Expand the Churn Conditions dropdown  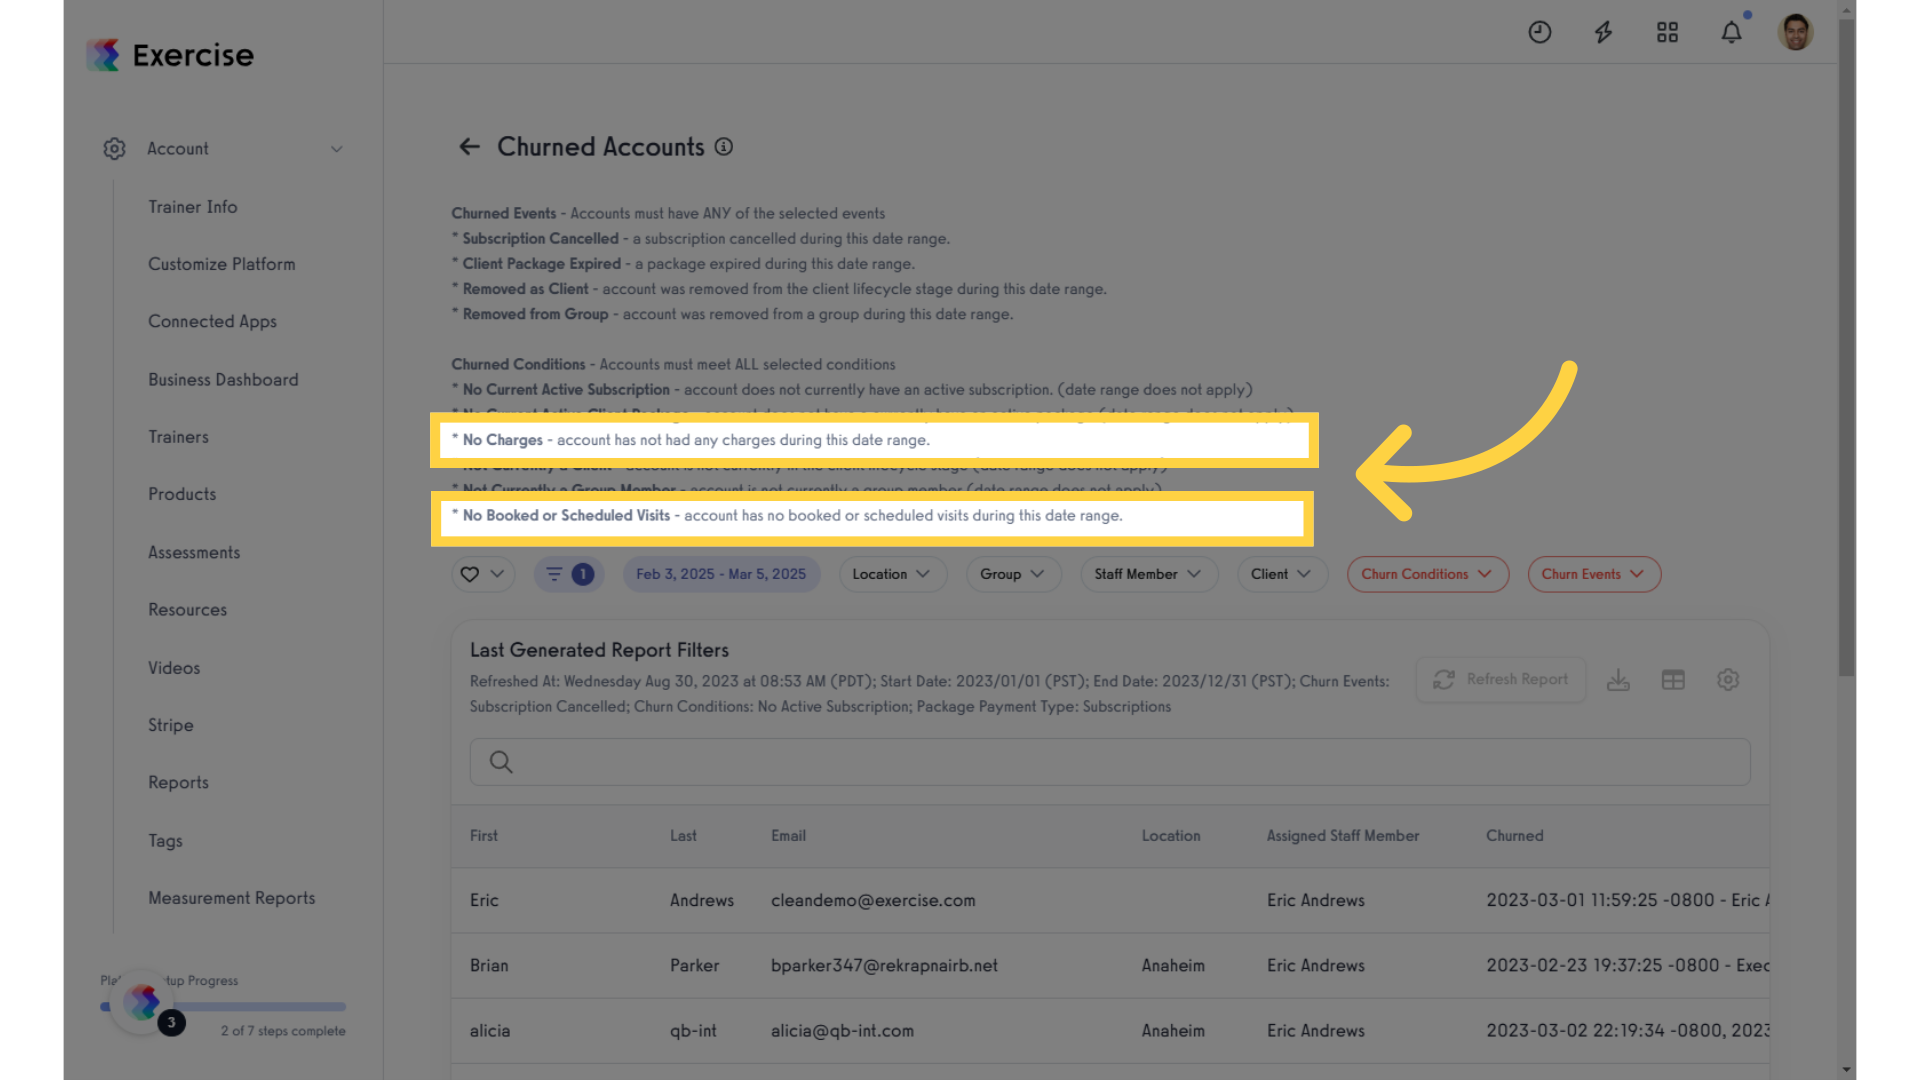click(x=1427, y=574)
